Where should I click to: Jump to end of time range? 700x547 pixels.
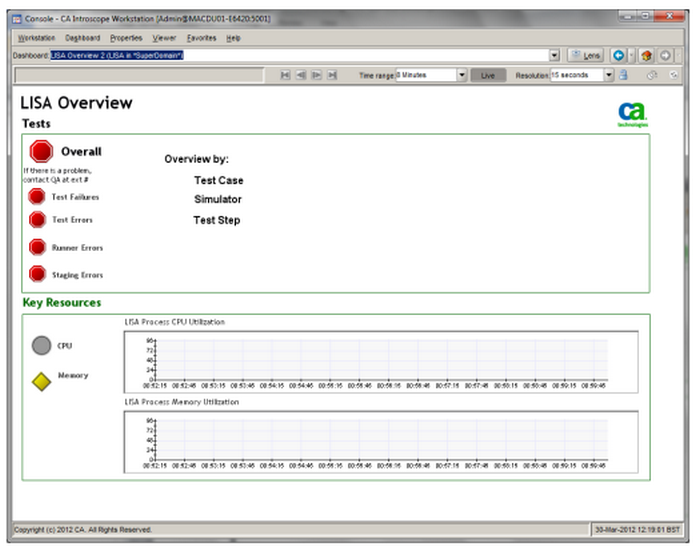[x=332, y=75]
